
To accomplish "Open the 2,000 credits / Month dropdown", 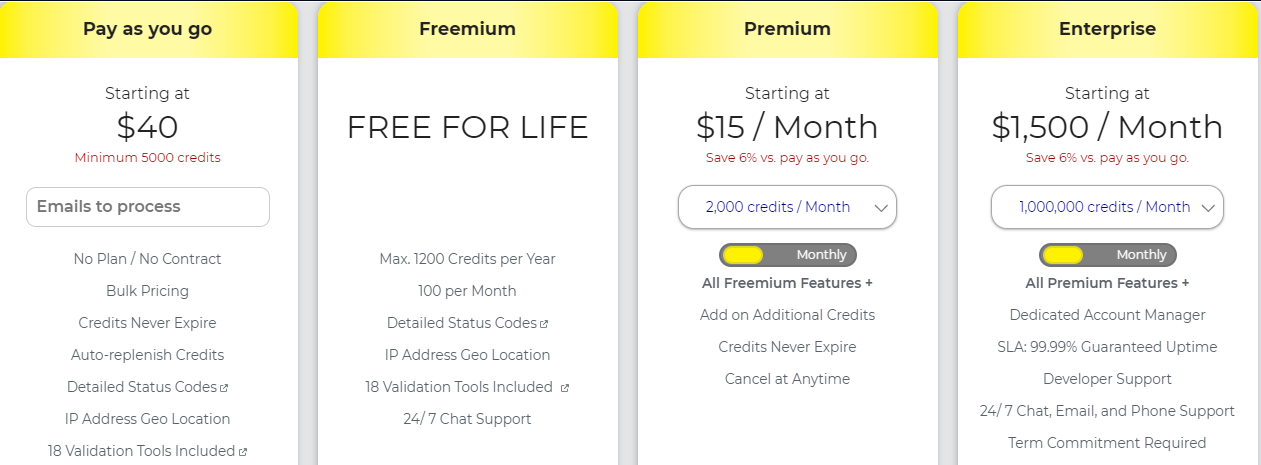I will click(788, 207).
